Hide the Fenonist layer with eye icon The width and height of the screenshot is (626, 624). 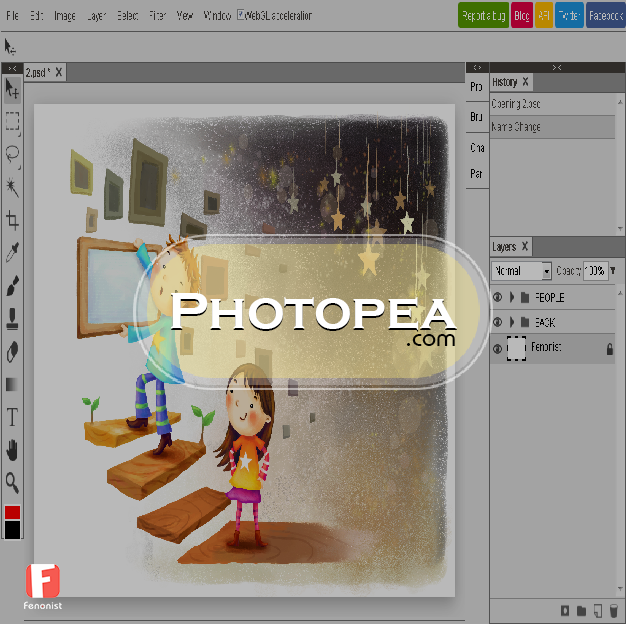point(497,349)
